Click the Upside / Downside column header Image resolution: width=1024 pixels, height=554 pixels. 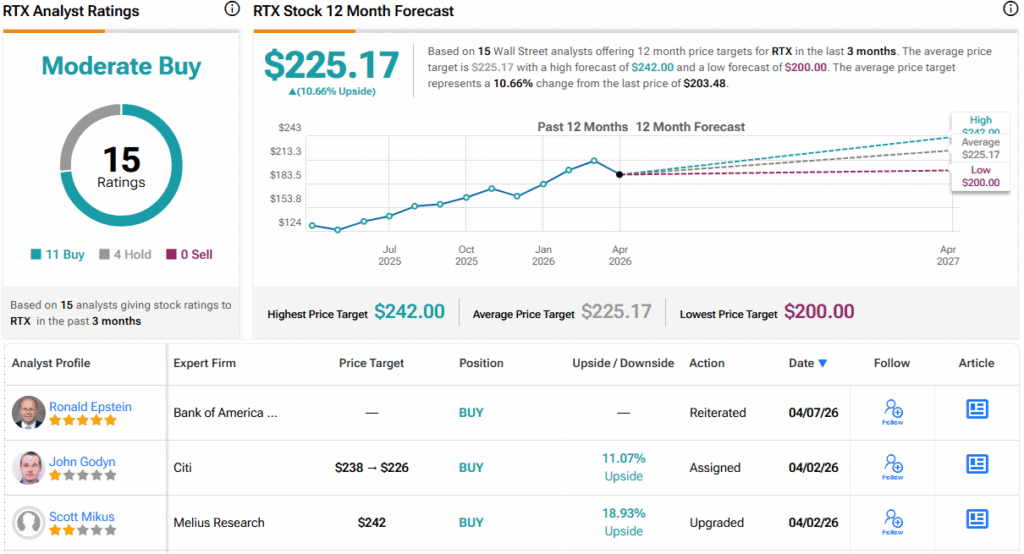623,363
